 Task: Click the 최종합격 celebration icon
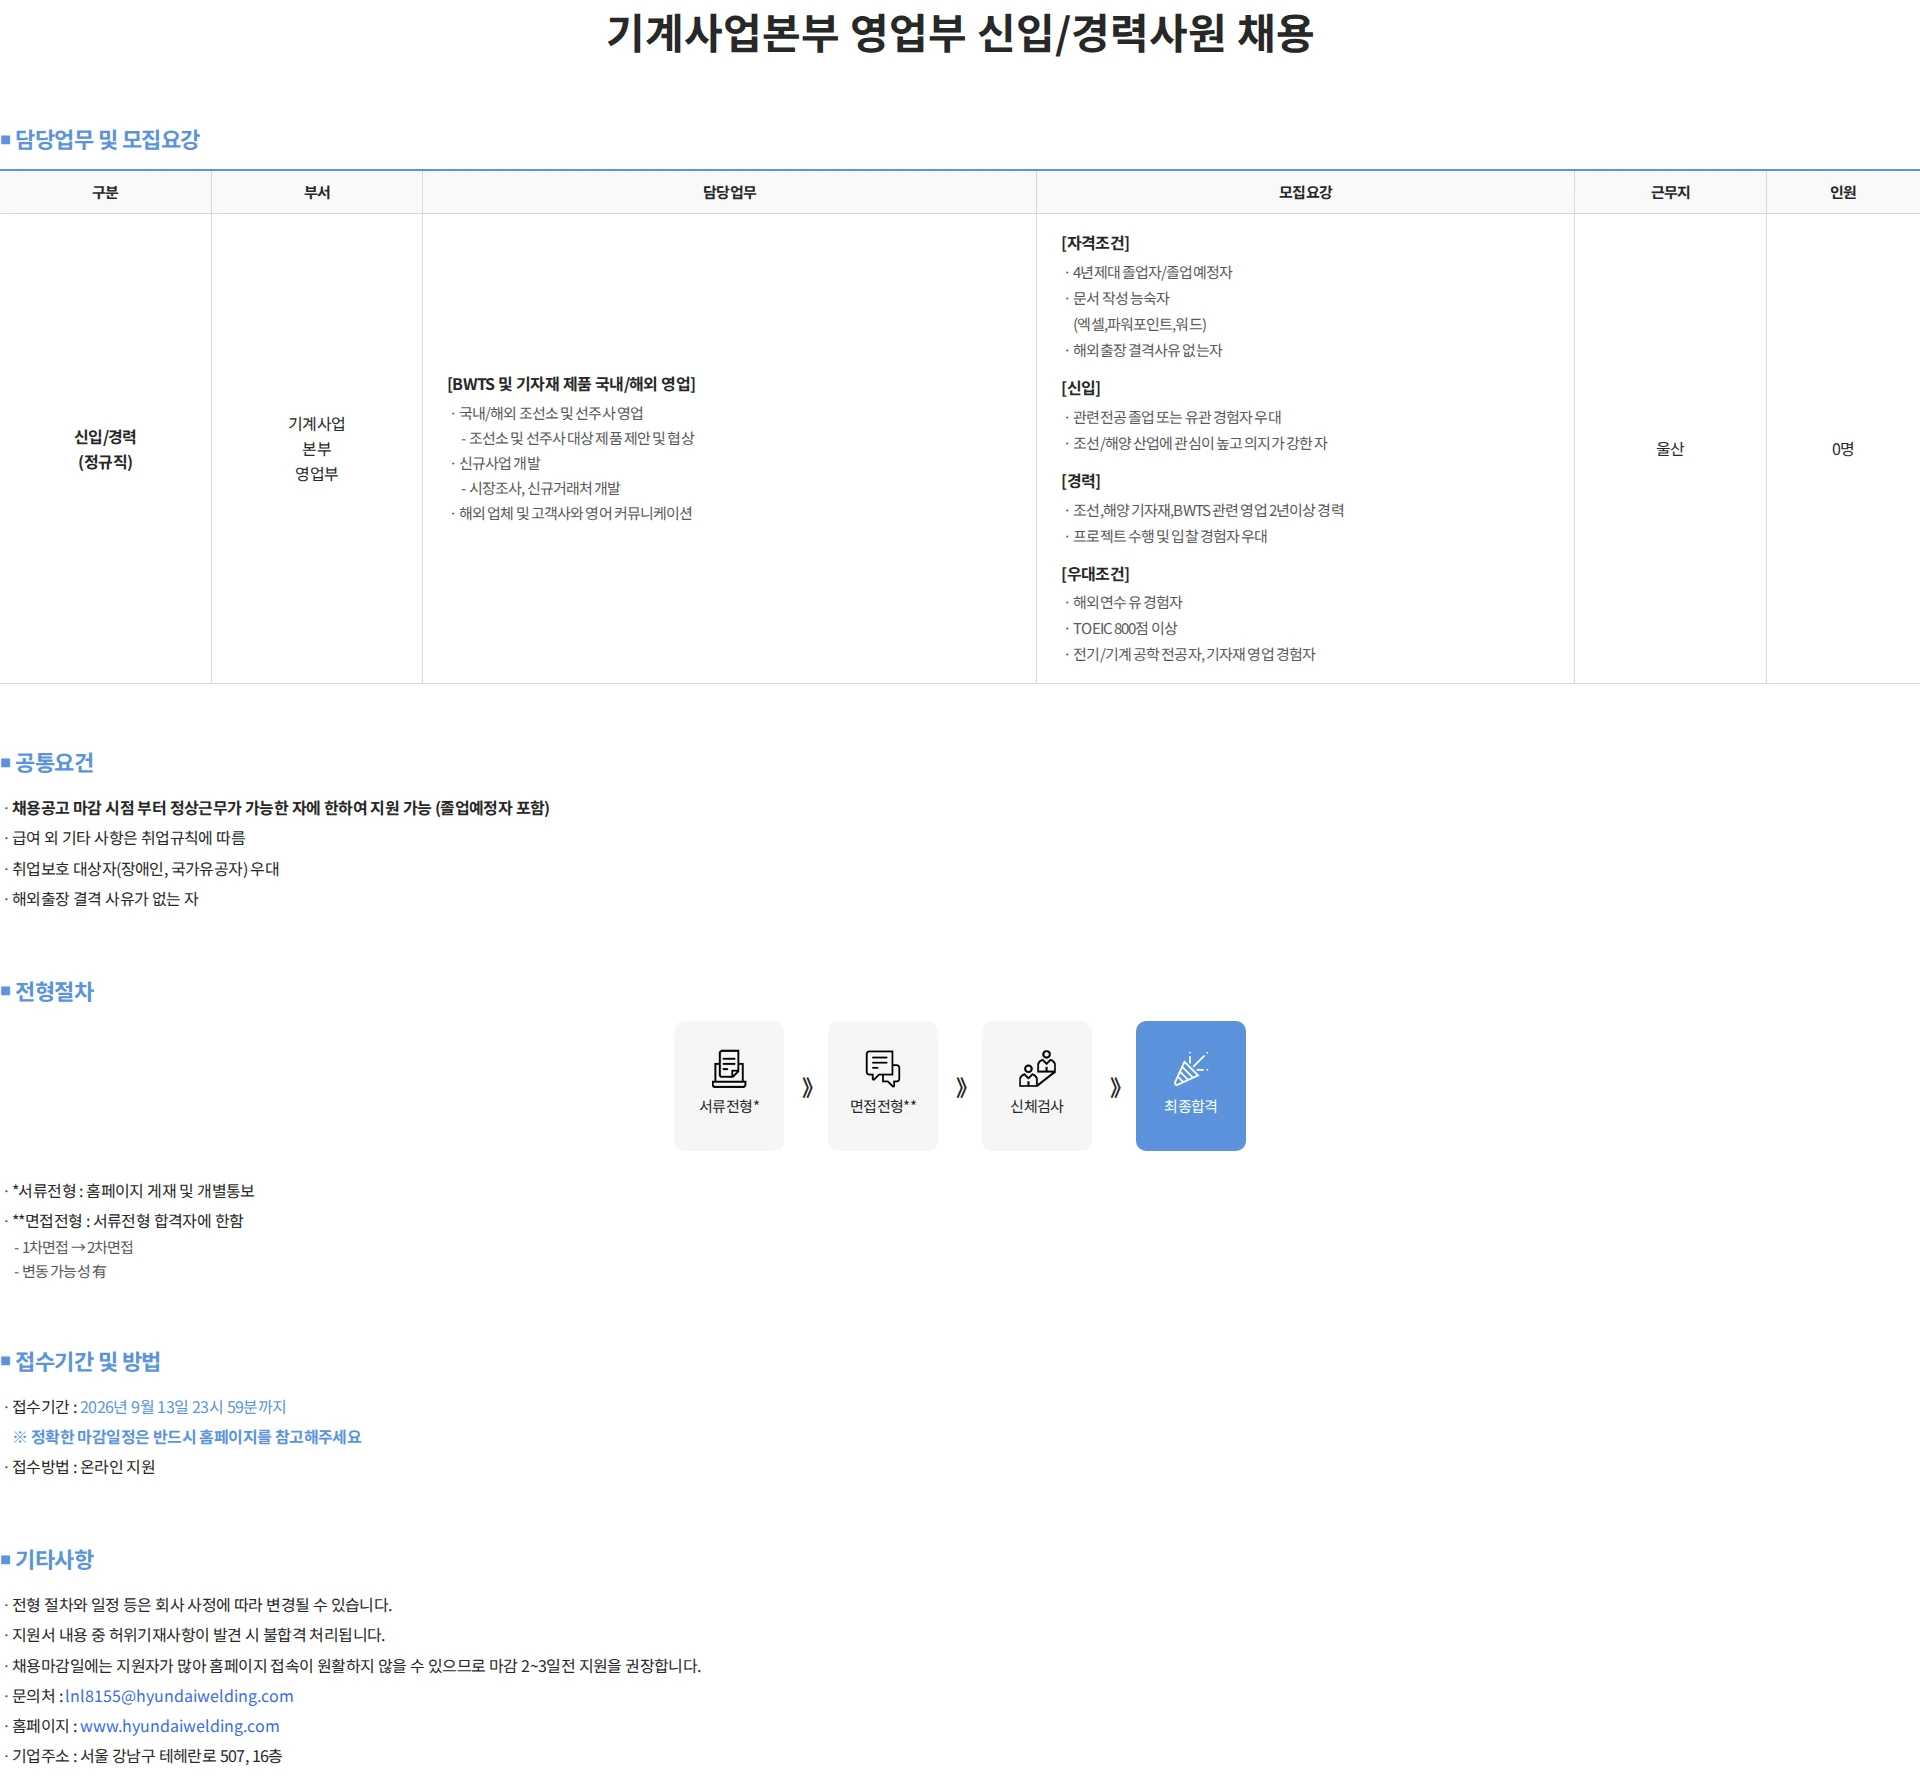[1191, 1068]
